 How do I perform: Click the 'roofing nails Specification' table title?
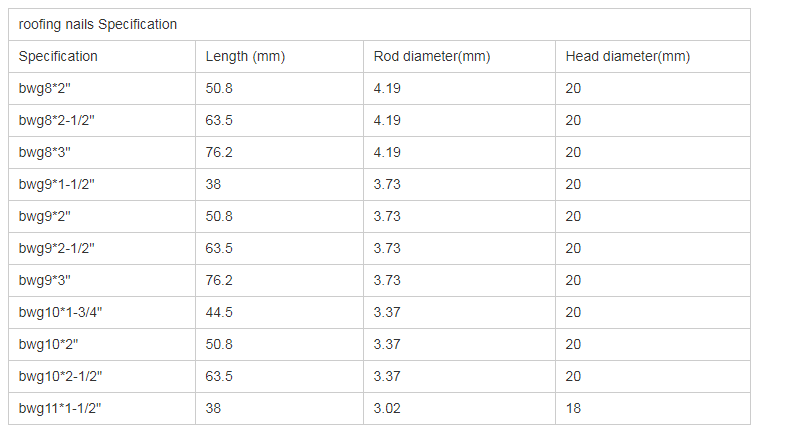tap(98, 24)
